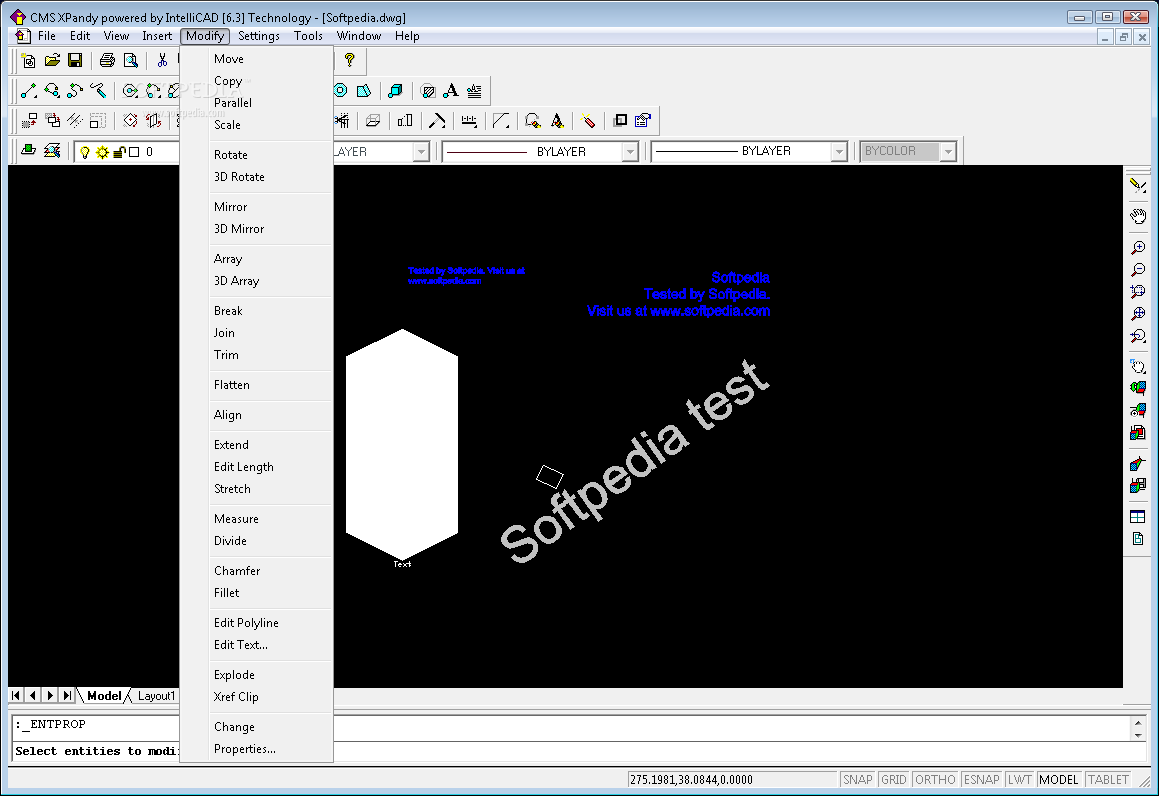This screenshot has width=1159, height=796.
Task: Click the Open file folder icon
Action: (52, 61)
